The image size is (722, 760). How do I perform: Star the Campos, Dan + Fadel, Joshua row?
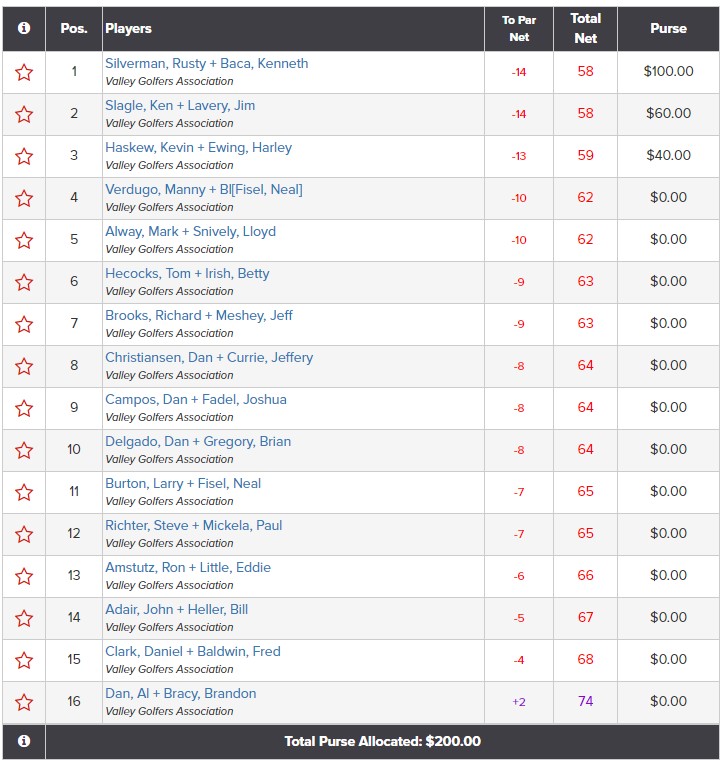click(24, 409)
